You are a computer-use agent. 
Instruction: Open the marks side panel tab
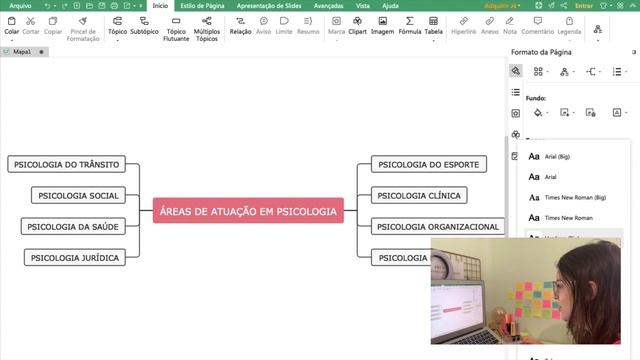(x=516, y=113)
